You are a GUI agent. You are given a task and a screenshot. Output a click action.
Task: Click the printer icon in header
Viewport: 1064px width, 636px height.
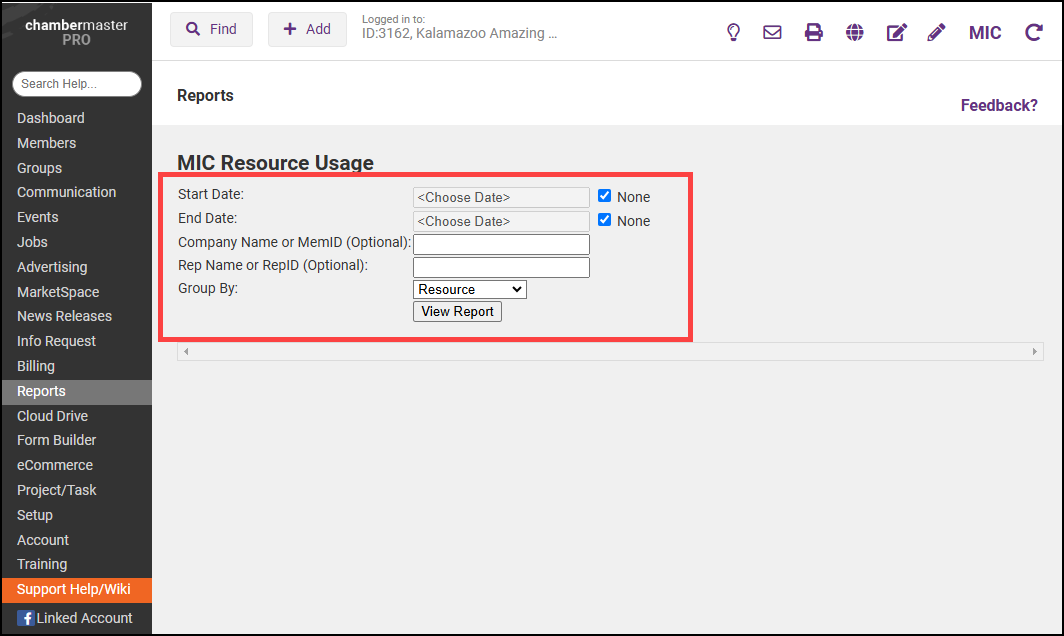(814, 32)
